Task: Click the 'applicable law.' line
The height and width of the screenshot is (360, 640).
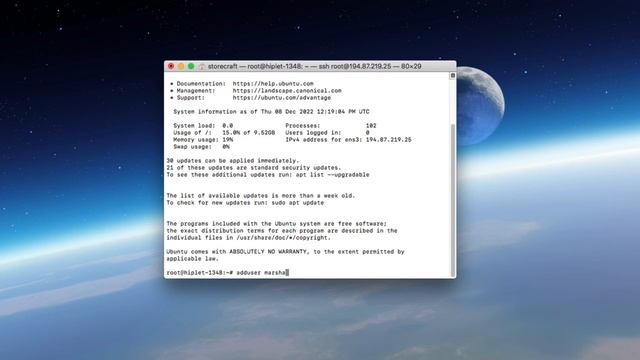Action: [193, 259]
